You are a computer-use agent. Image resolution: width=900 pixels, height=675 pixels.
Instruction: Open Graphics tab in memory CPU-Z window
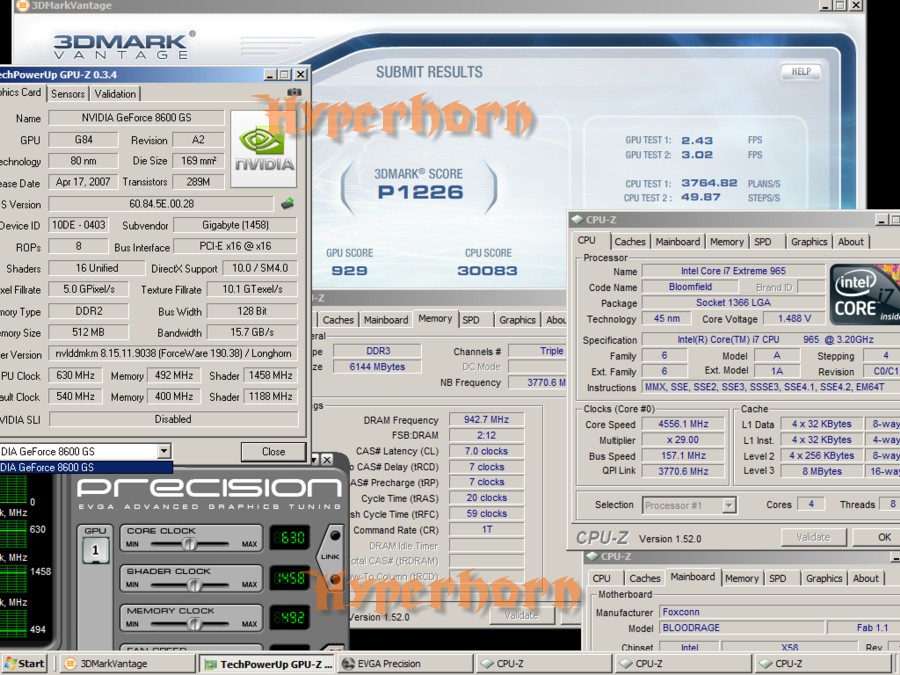[x=517, y=320]
